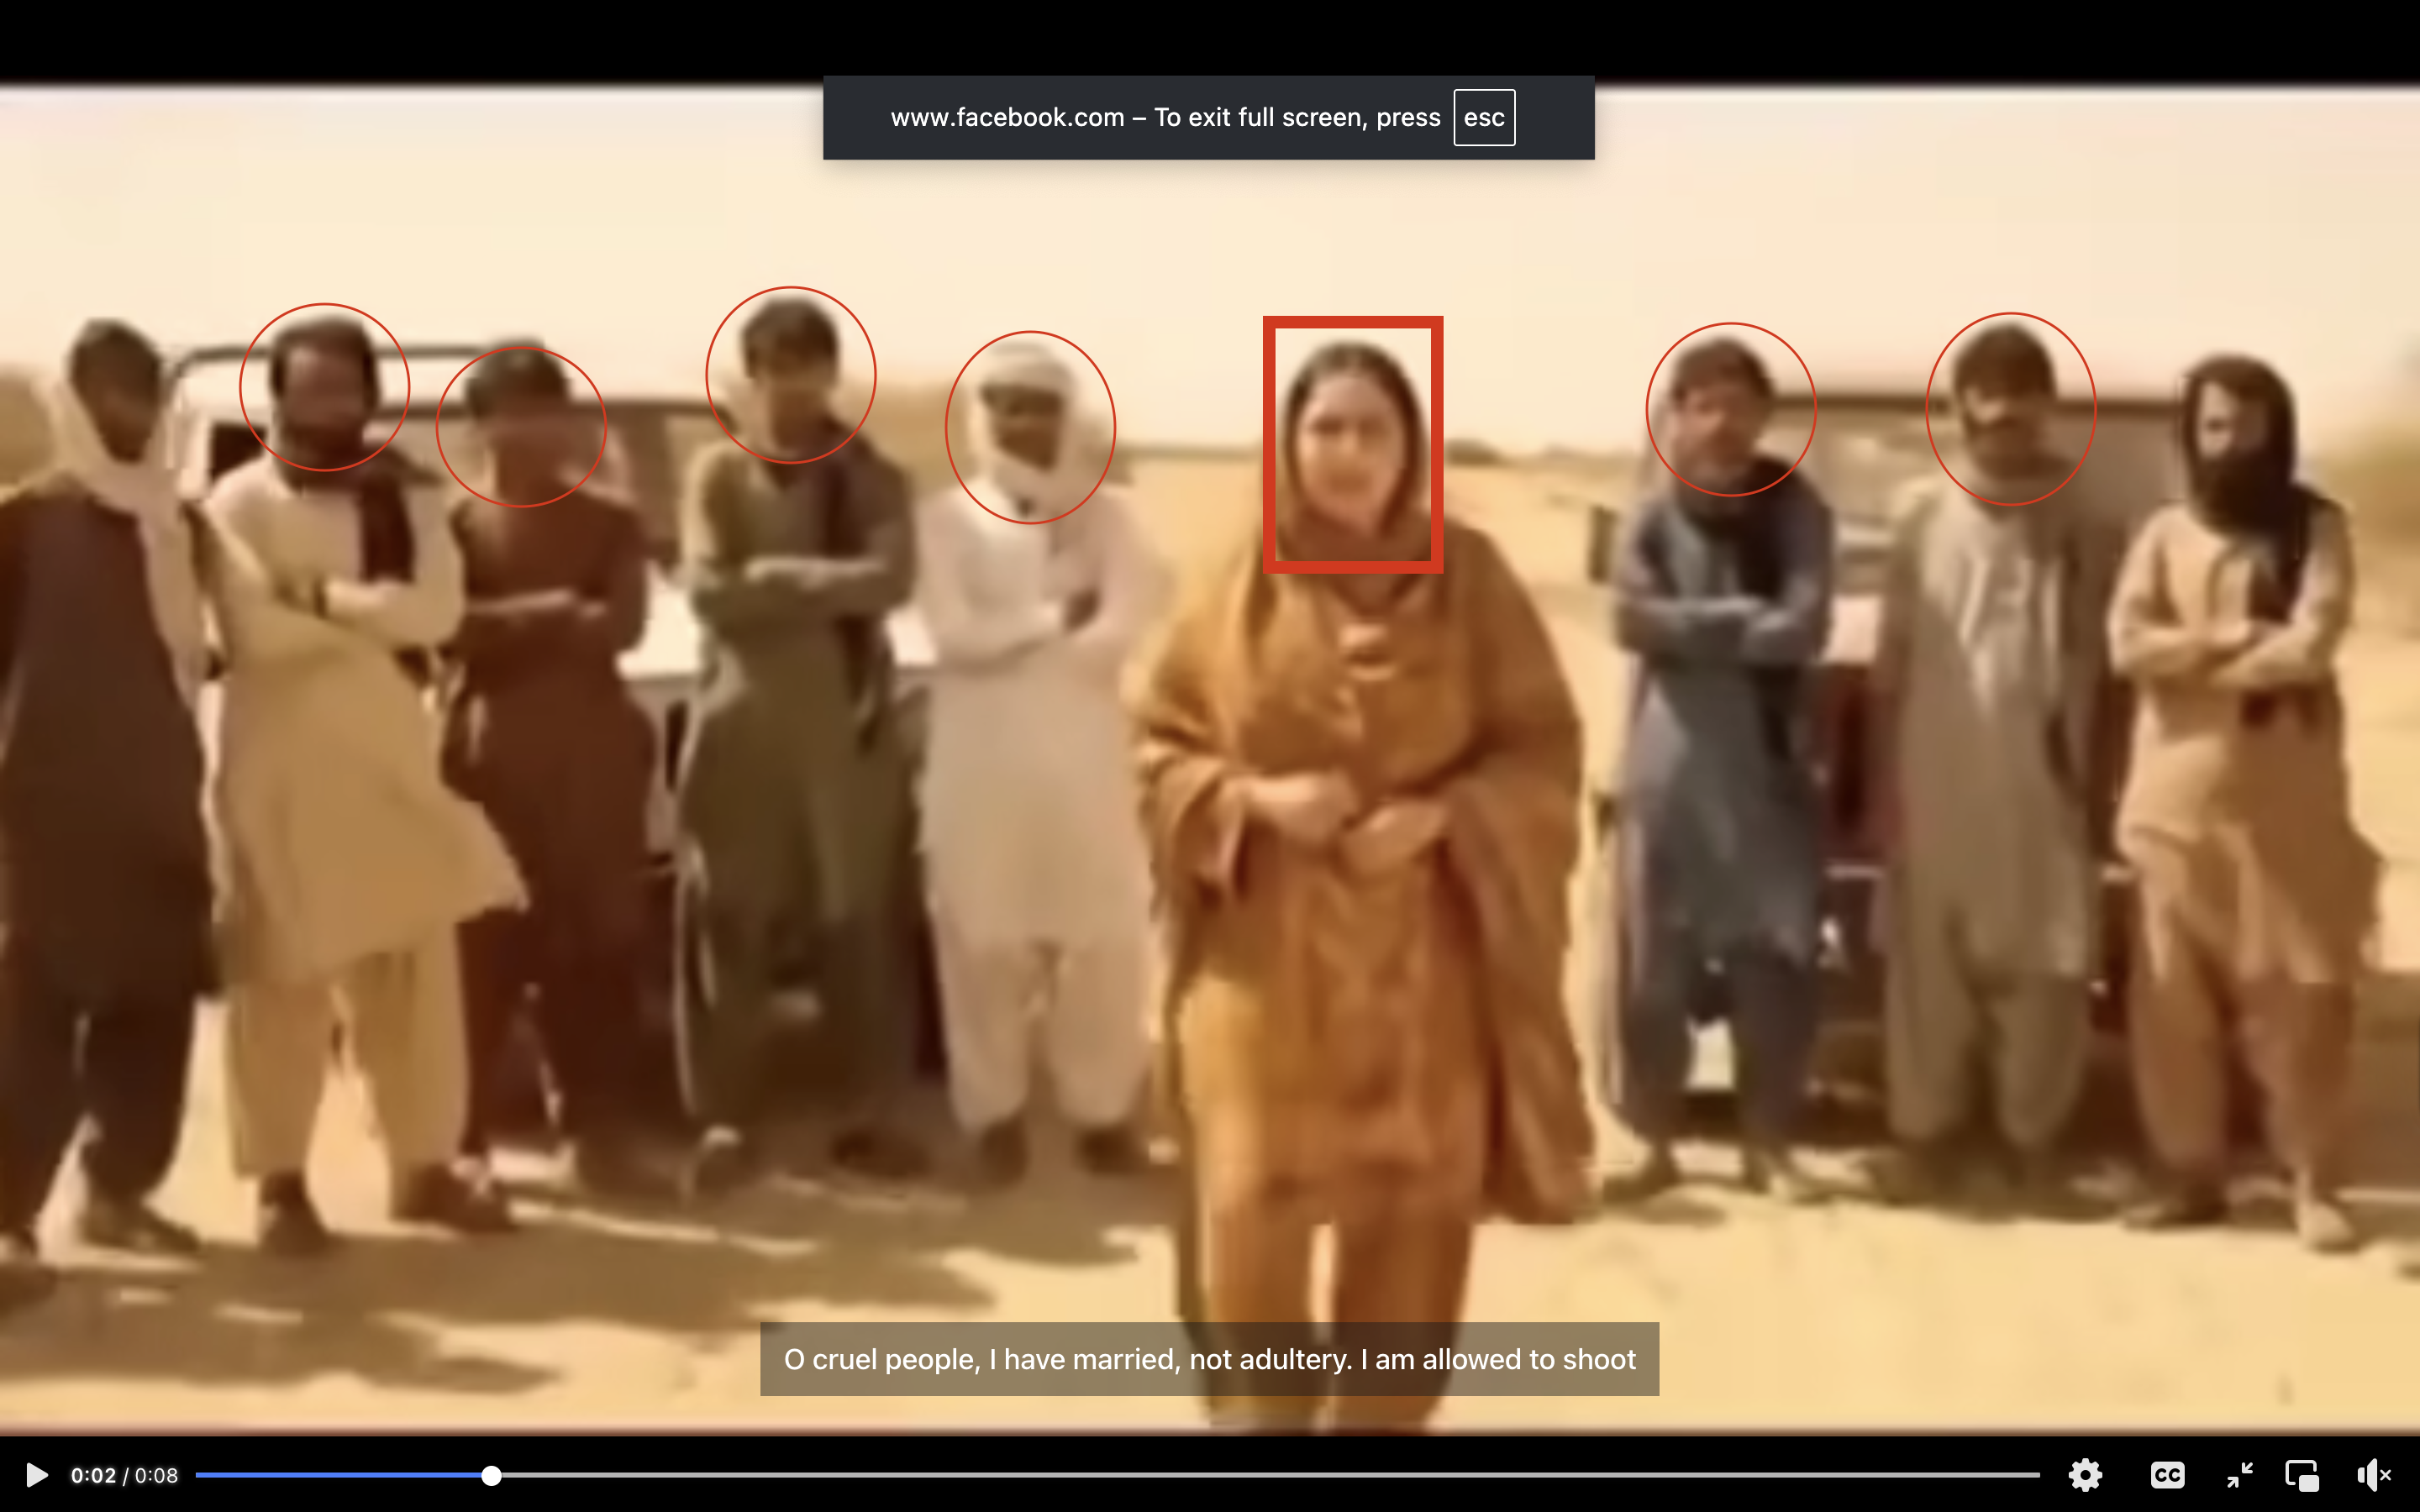Viewport: 2420px width, 1512px height.
Task: Exit full screen using collapse arrows icon
Action: pos(2240,1475)
